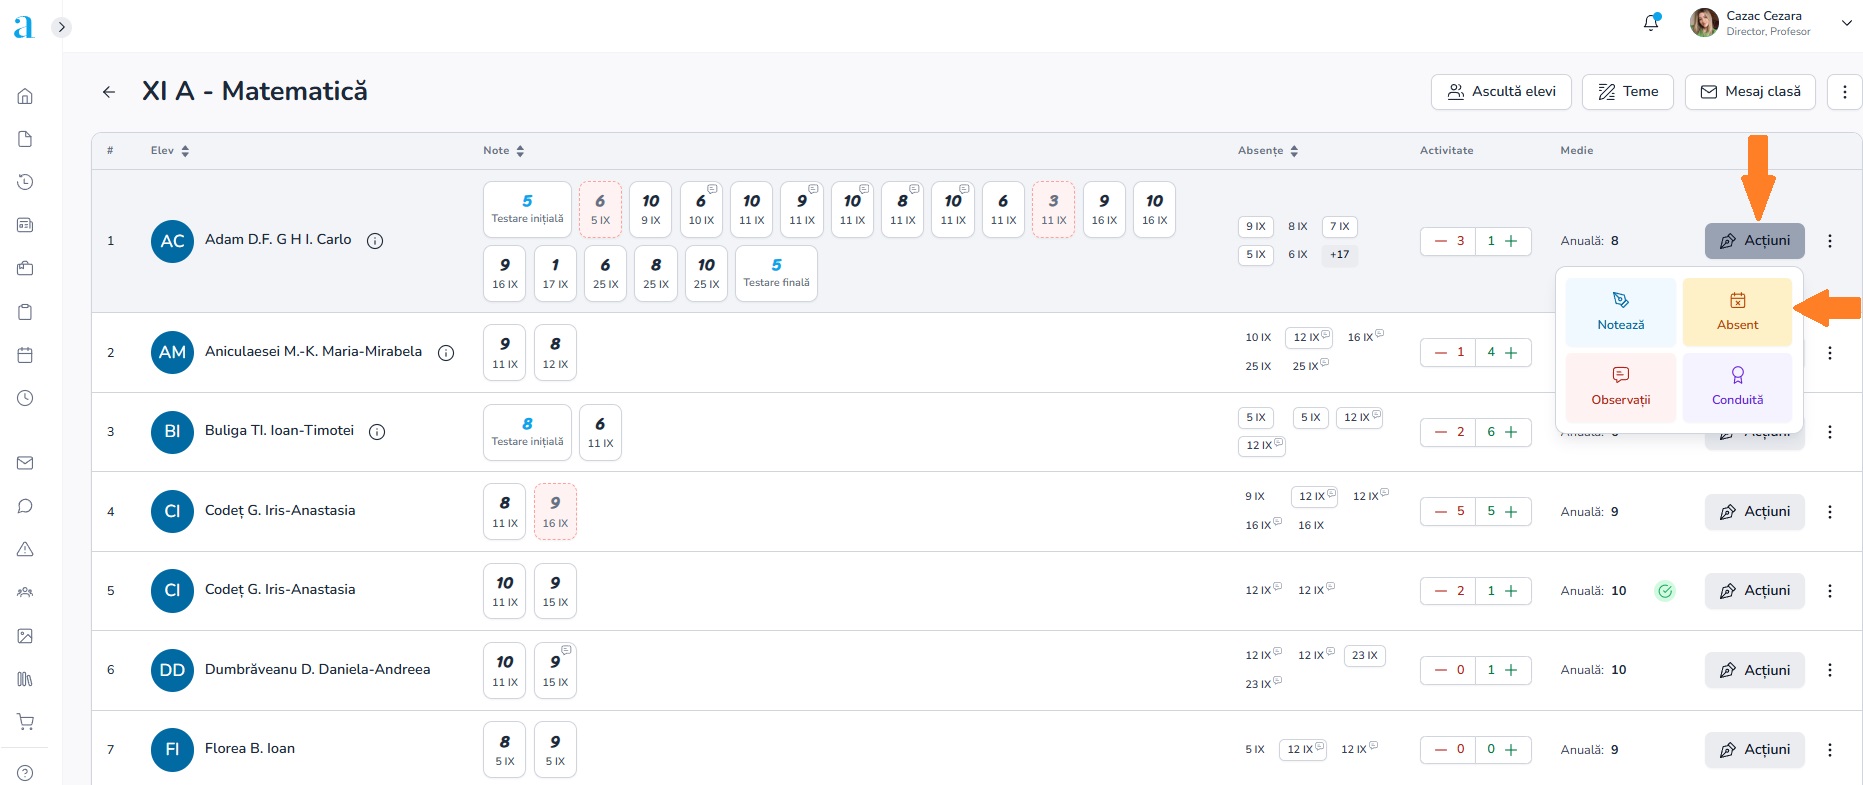Sort the table by Elev column

point(185,151)
